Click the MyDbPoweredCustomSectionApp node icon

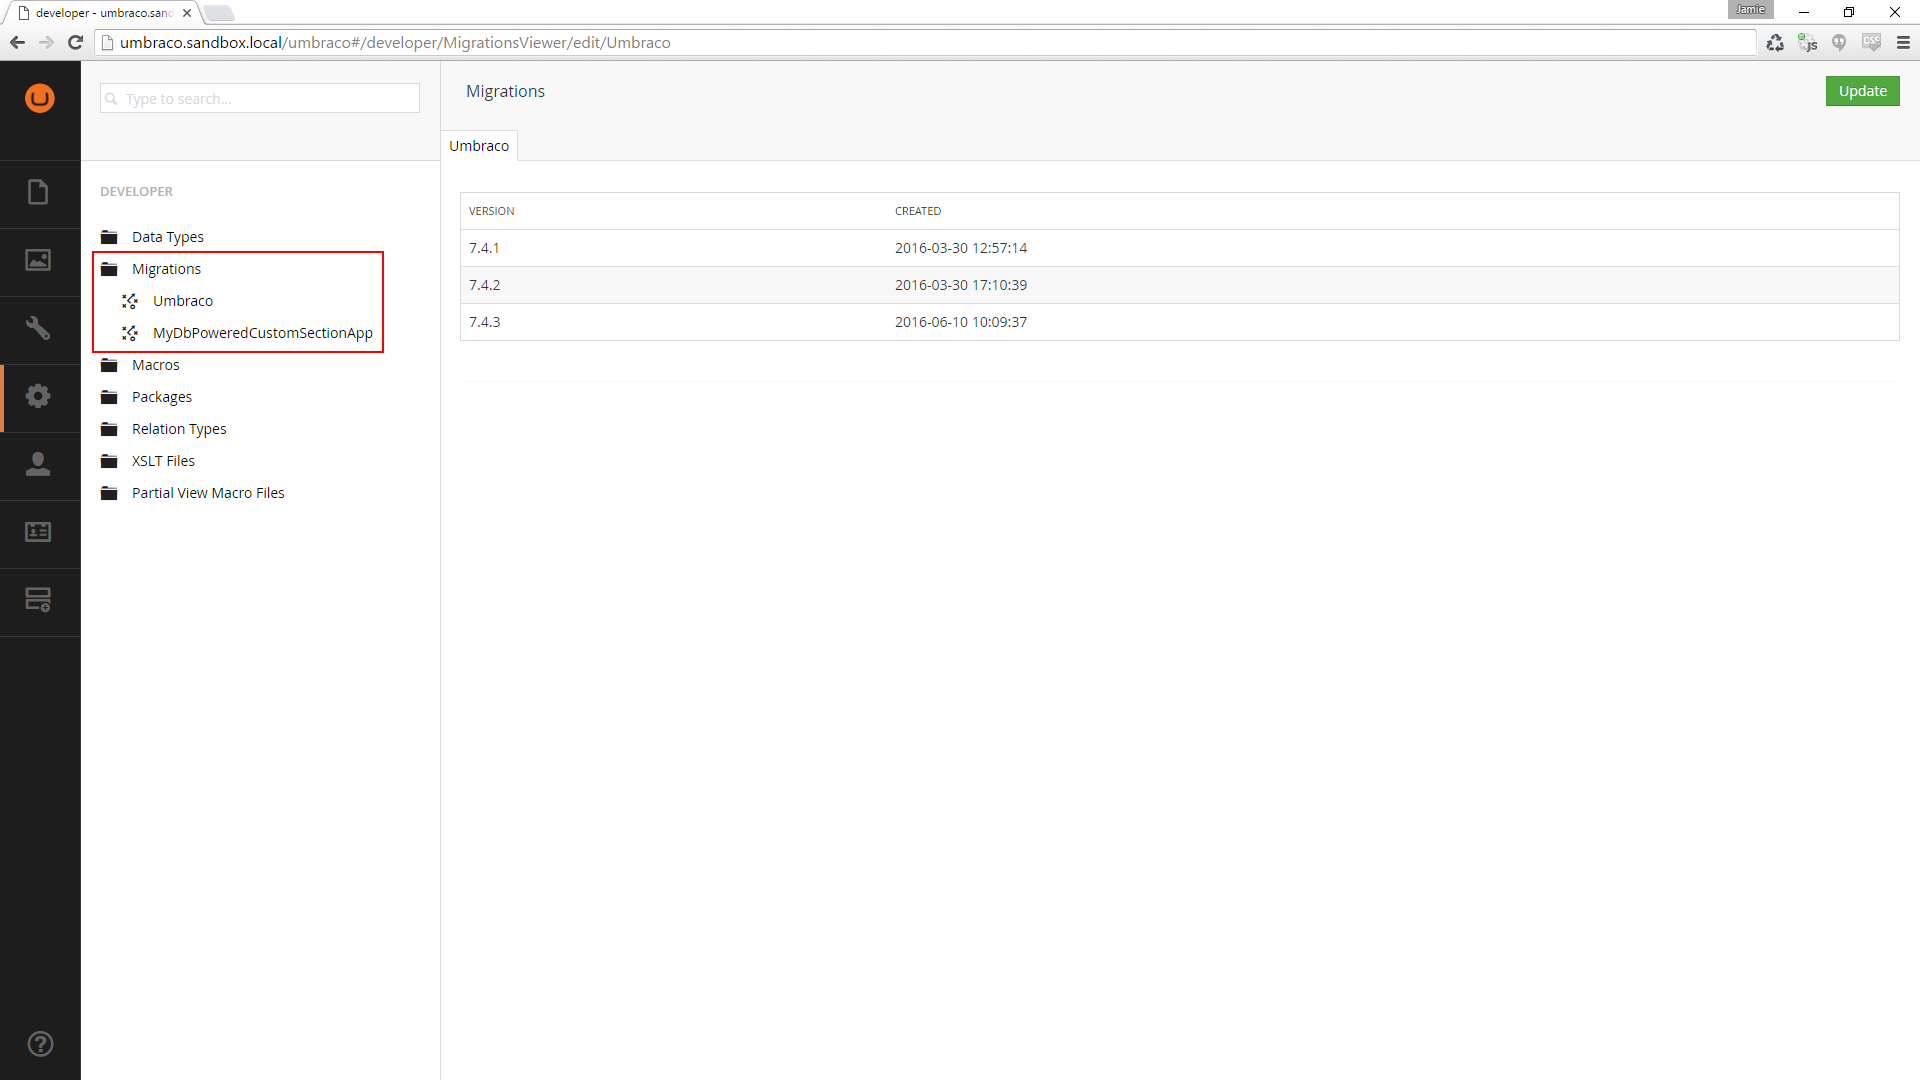coord(130,333)
